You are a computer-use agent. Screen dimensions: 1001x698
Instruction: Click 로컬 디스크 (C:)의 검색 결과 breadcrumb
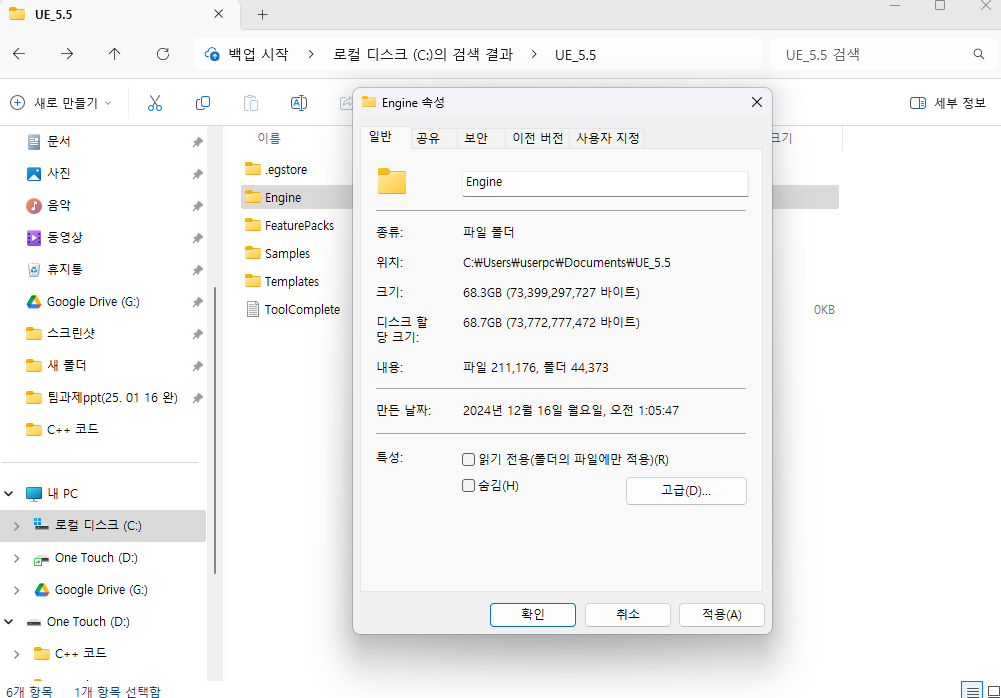pos(423,54)
